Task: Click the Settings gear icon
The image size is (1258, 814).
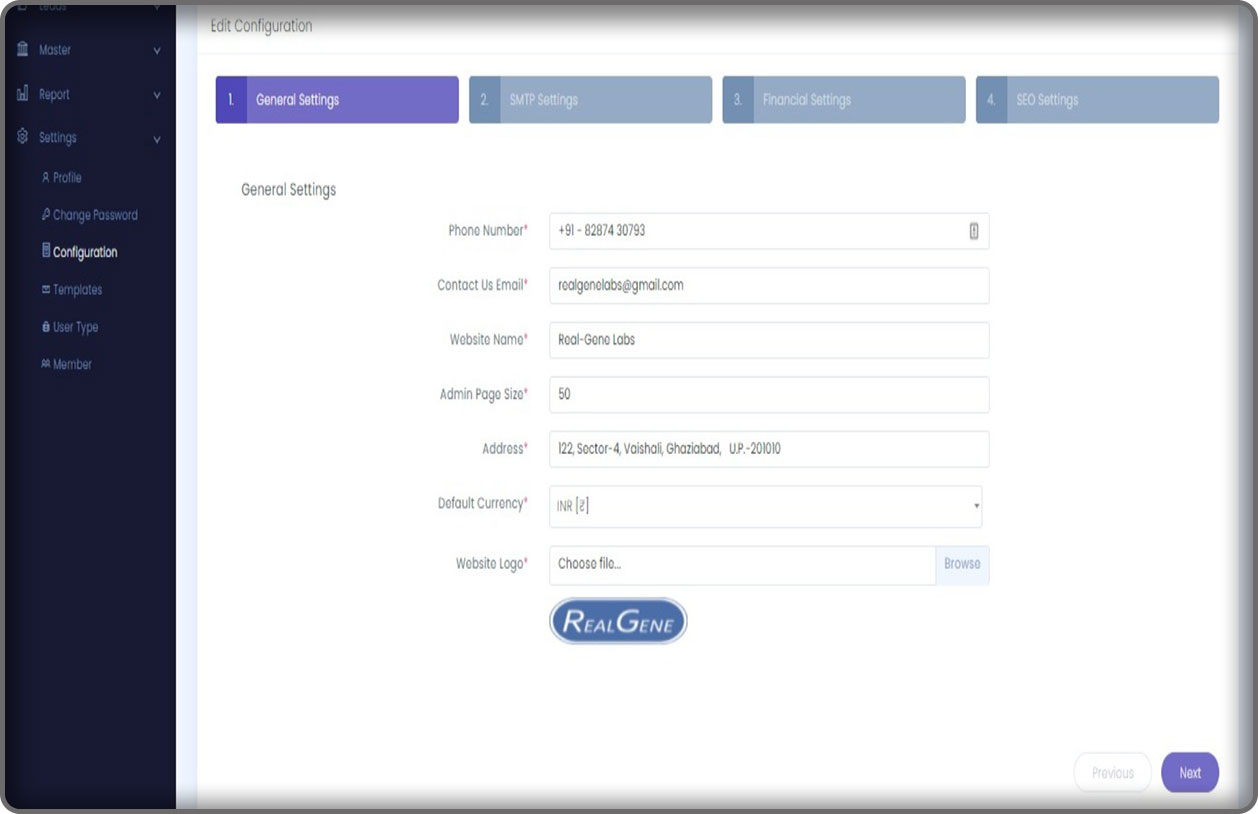Action: (22, 137)
